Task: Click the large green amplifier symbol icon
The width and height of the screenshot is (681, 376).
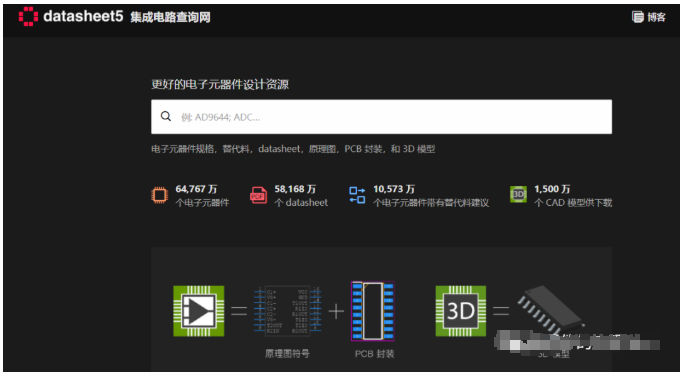Action: pos(199,311)
